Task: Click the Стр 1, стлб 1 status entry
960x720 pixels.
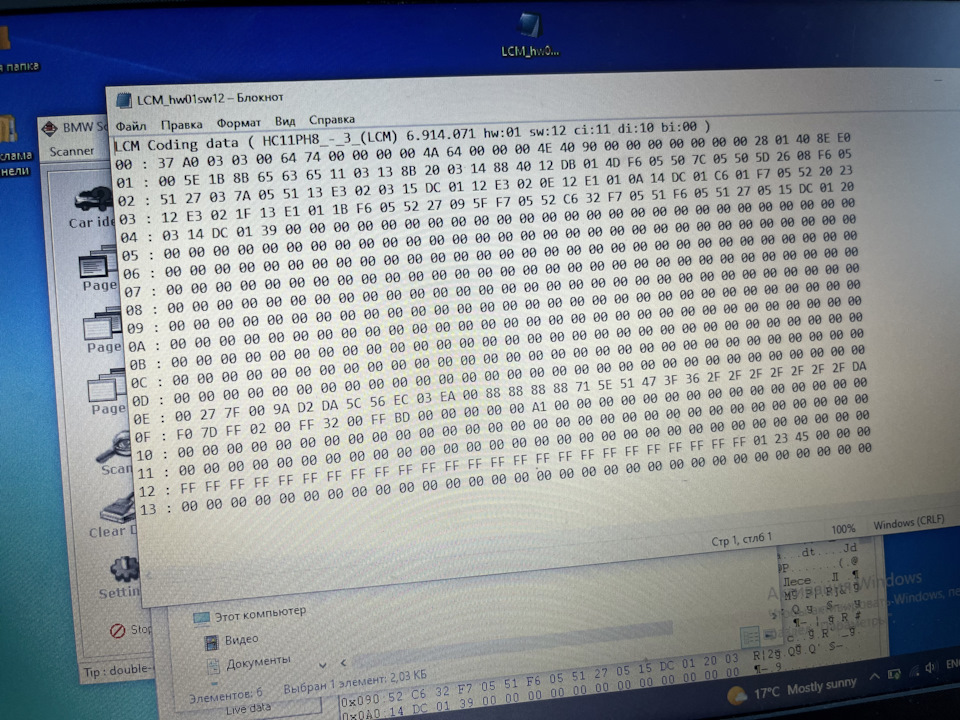Action: point(741,539)
